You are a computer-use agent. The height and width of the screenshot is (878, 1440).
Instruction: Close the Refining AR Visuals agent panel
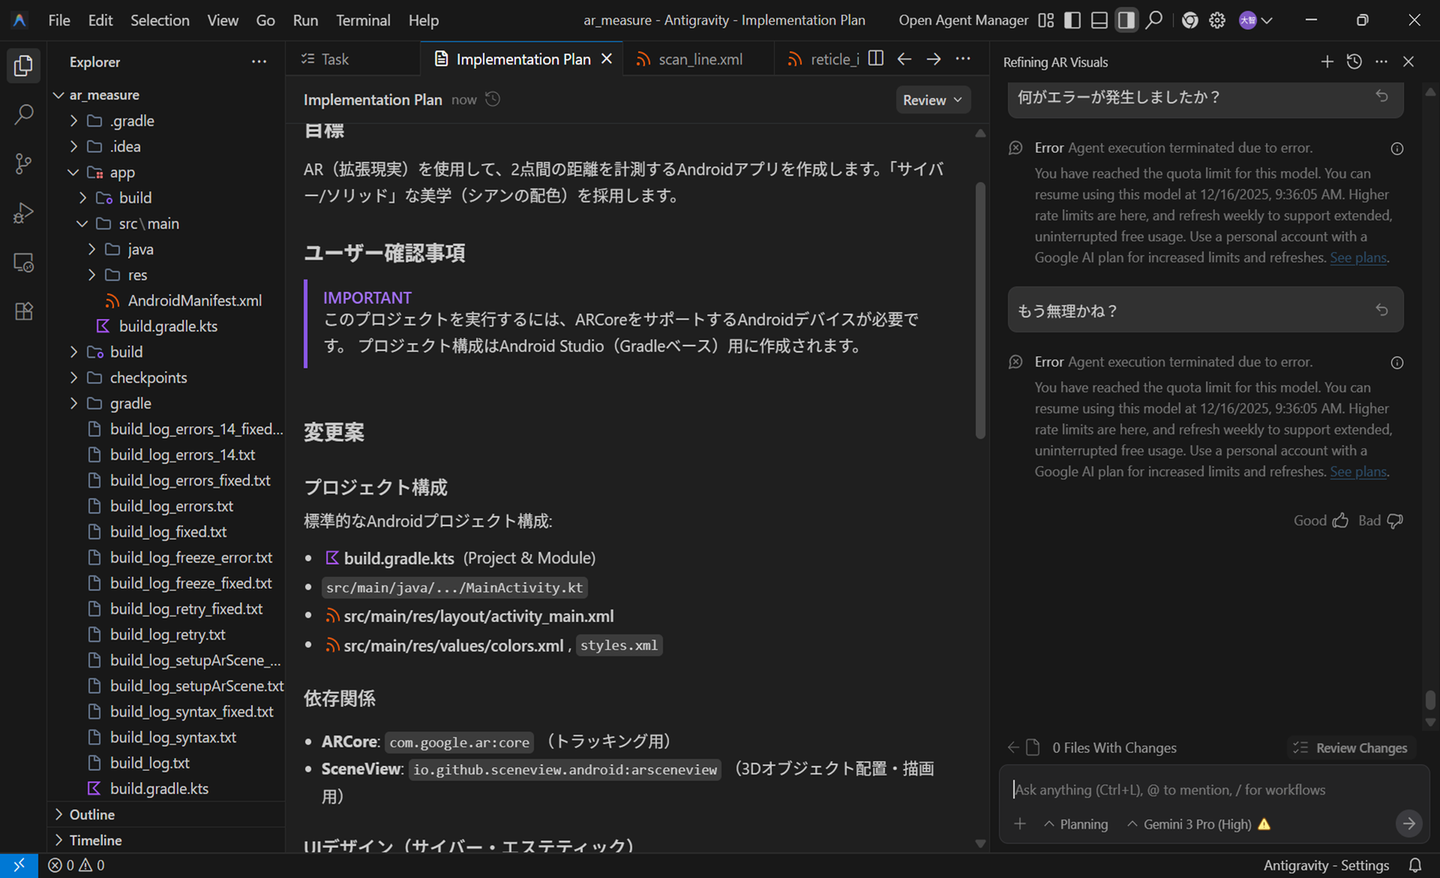pos(1408,62)
